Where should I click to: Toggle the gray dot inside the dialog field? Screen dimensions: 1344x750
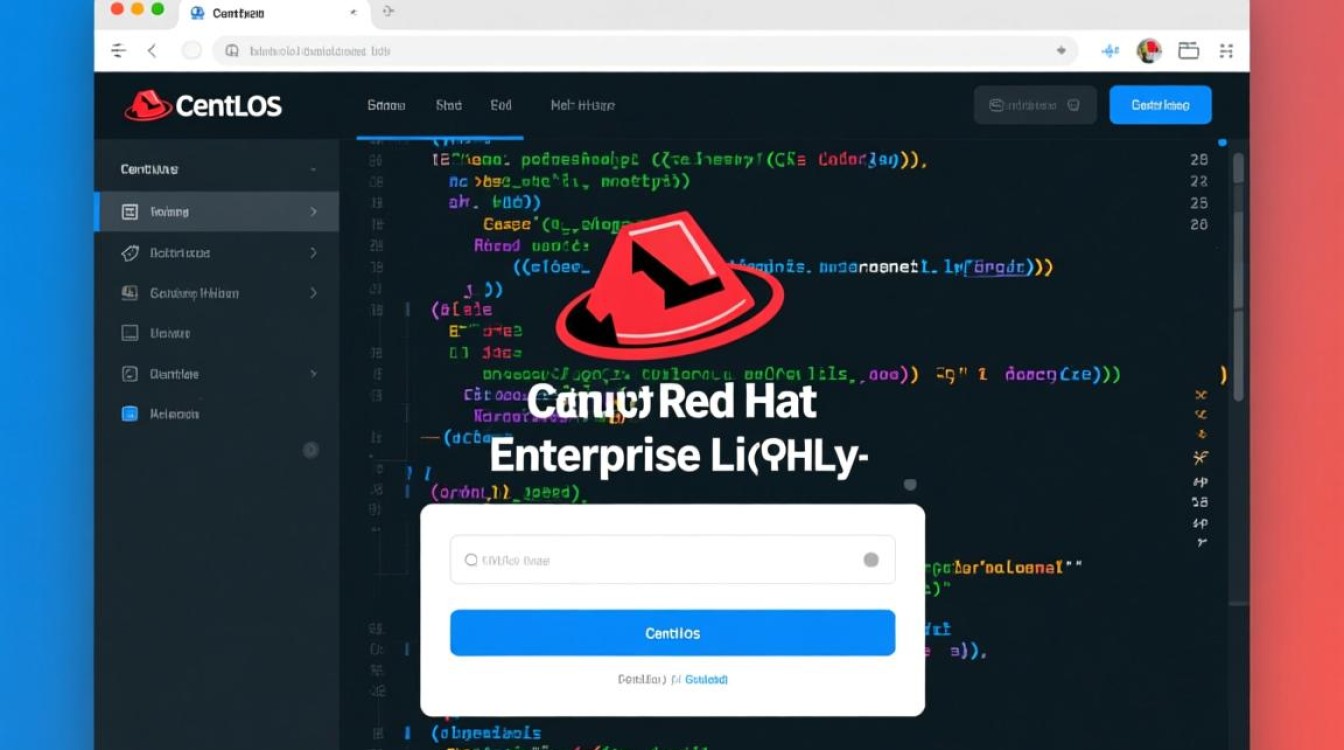(871, 560)
